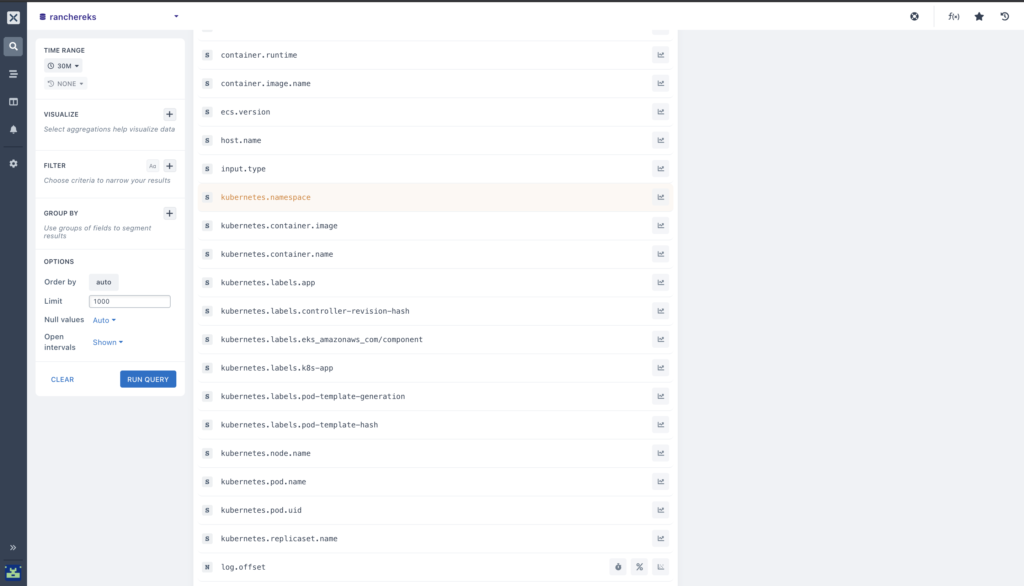Image resolution: width=1024 pixels, height=586 pixels.
Task: Open the Null values Auto dropdown
Action: 104,320
